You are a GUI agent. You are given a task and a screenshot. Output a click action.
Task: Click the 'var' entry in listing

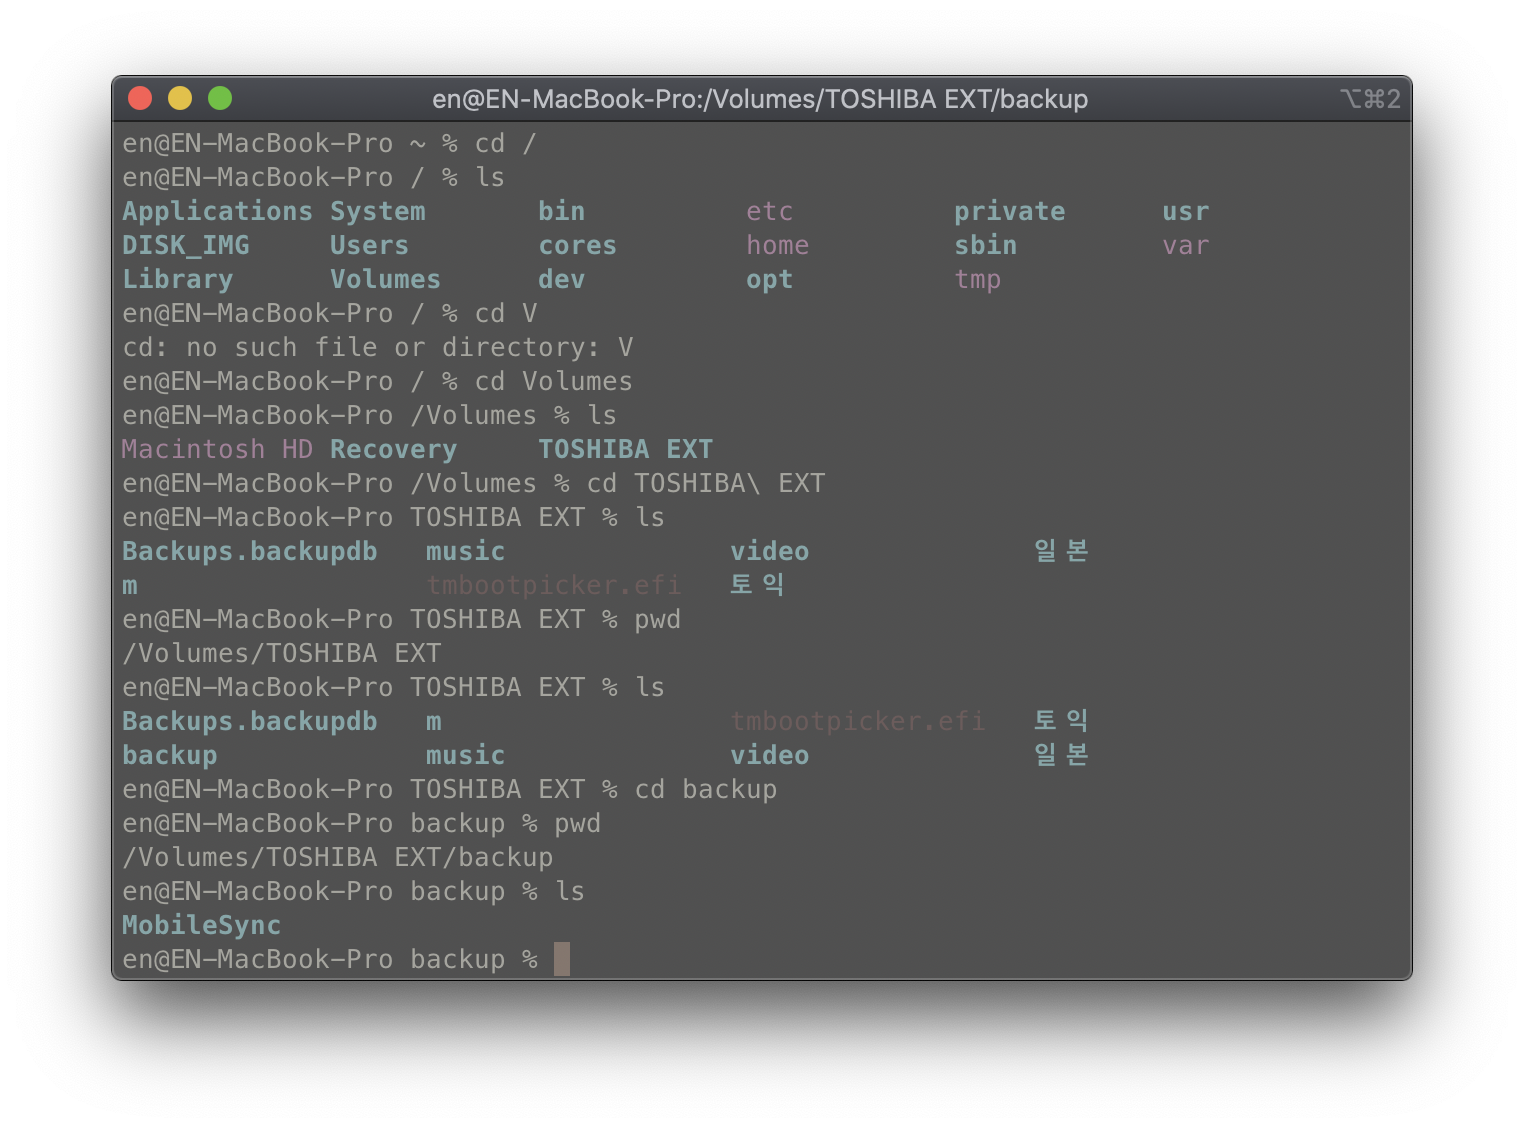pos(1186,246)
